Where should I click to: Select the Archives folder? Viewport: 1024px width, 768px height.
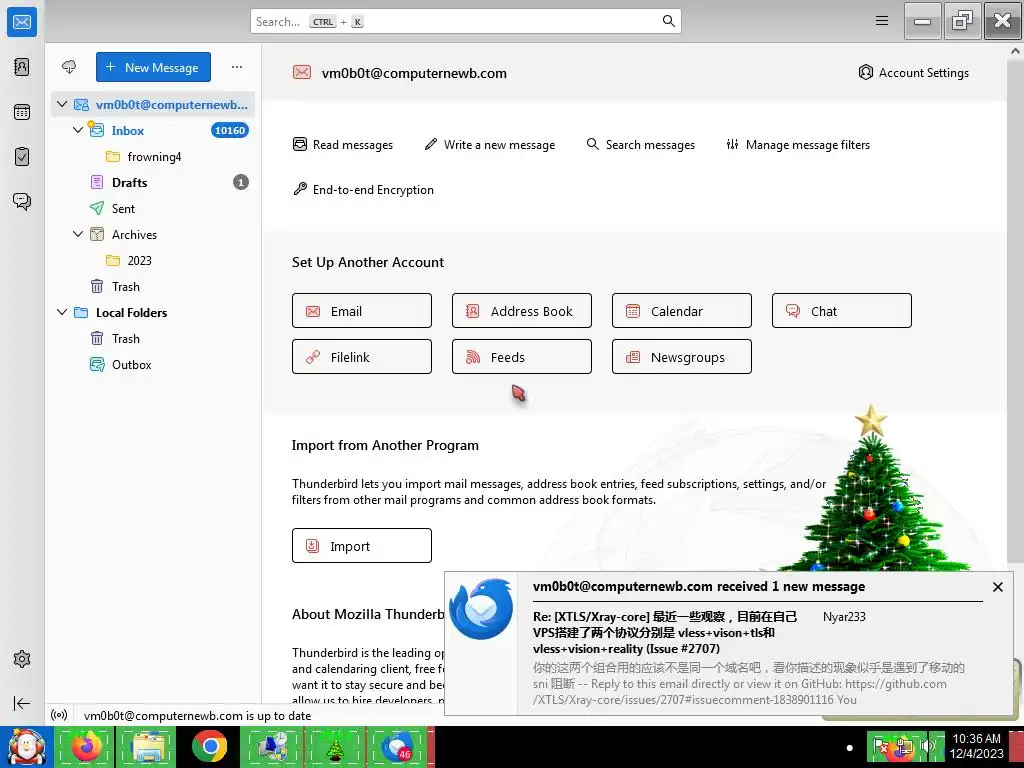click(153, 234)
